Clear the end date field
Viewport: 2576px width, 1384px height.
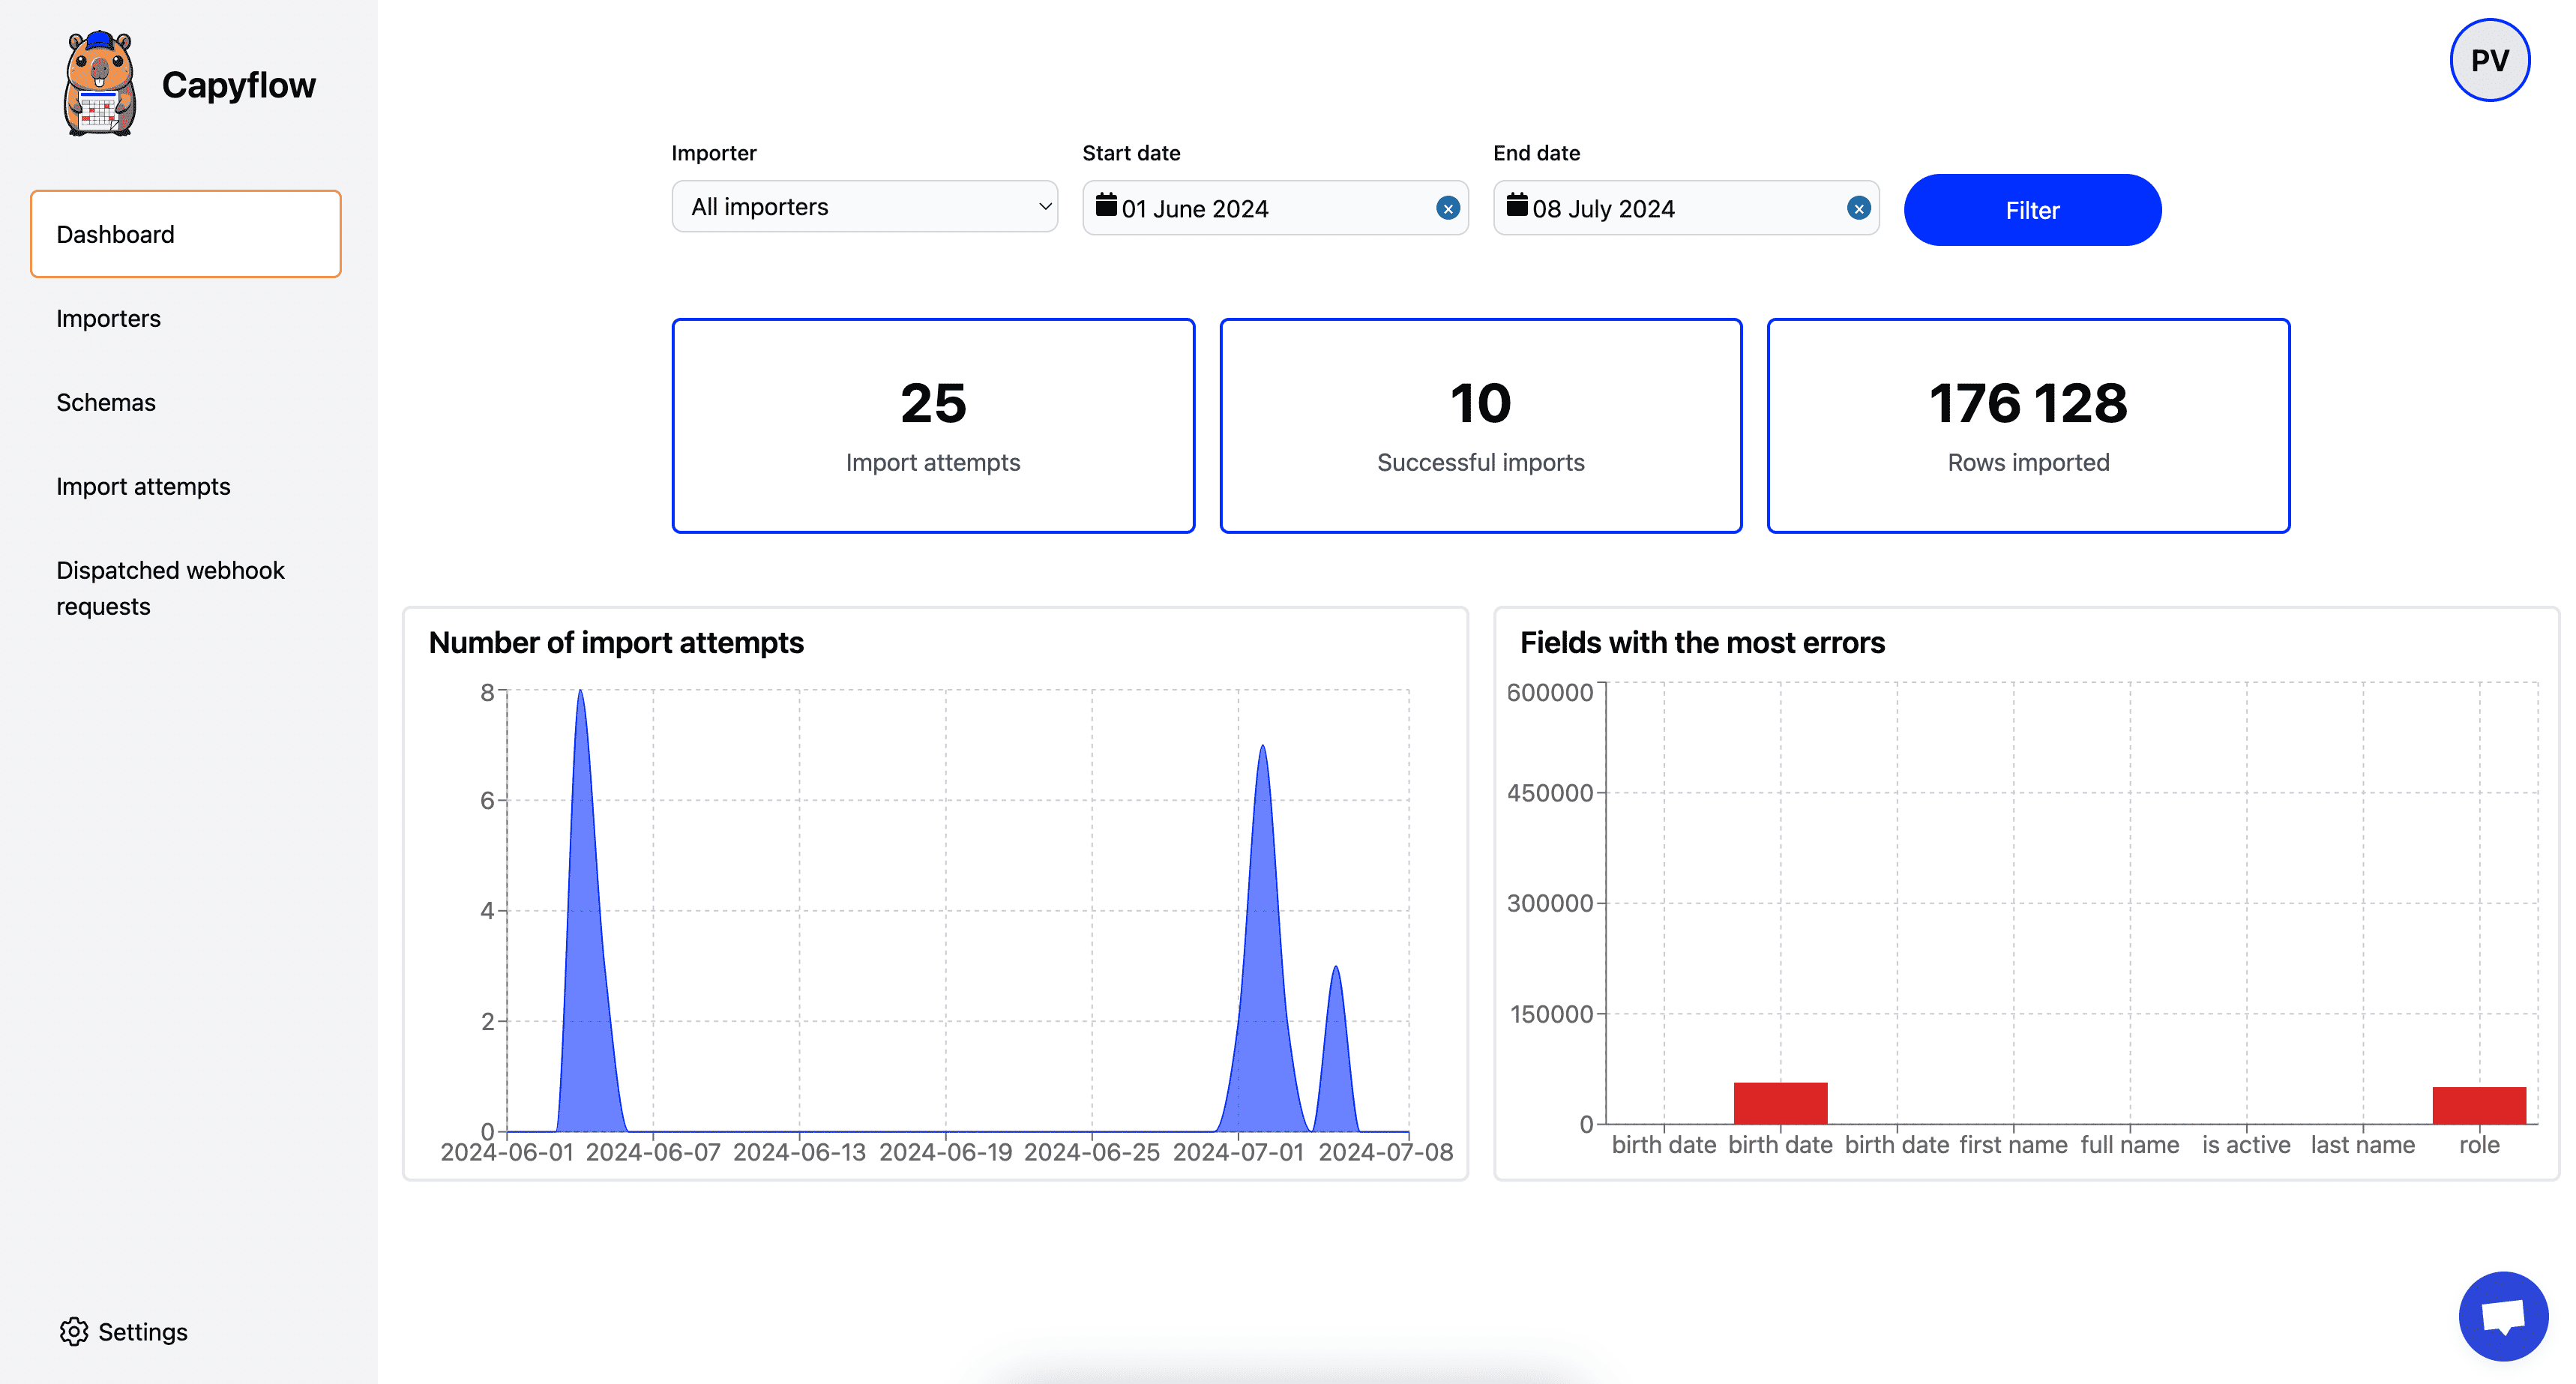pyautogui.click(x=1858, y=208)
